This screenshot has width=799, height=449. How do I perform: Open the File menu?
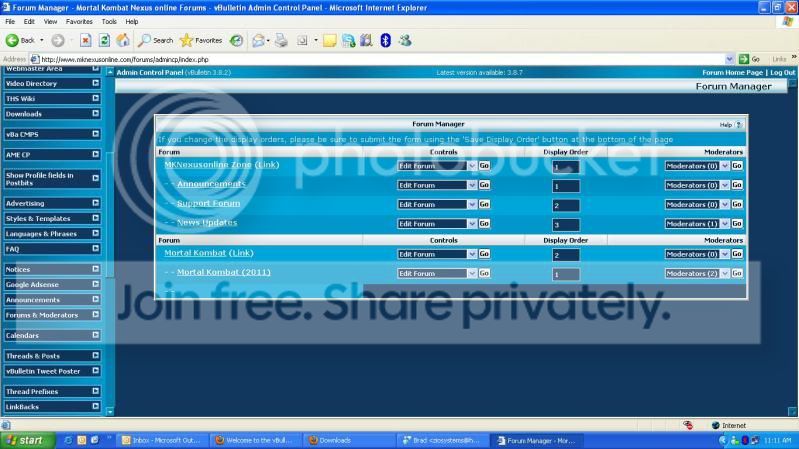pos(10,21)
